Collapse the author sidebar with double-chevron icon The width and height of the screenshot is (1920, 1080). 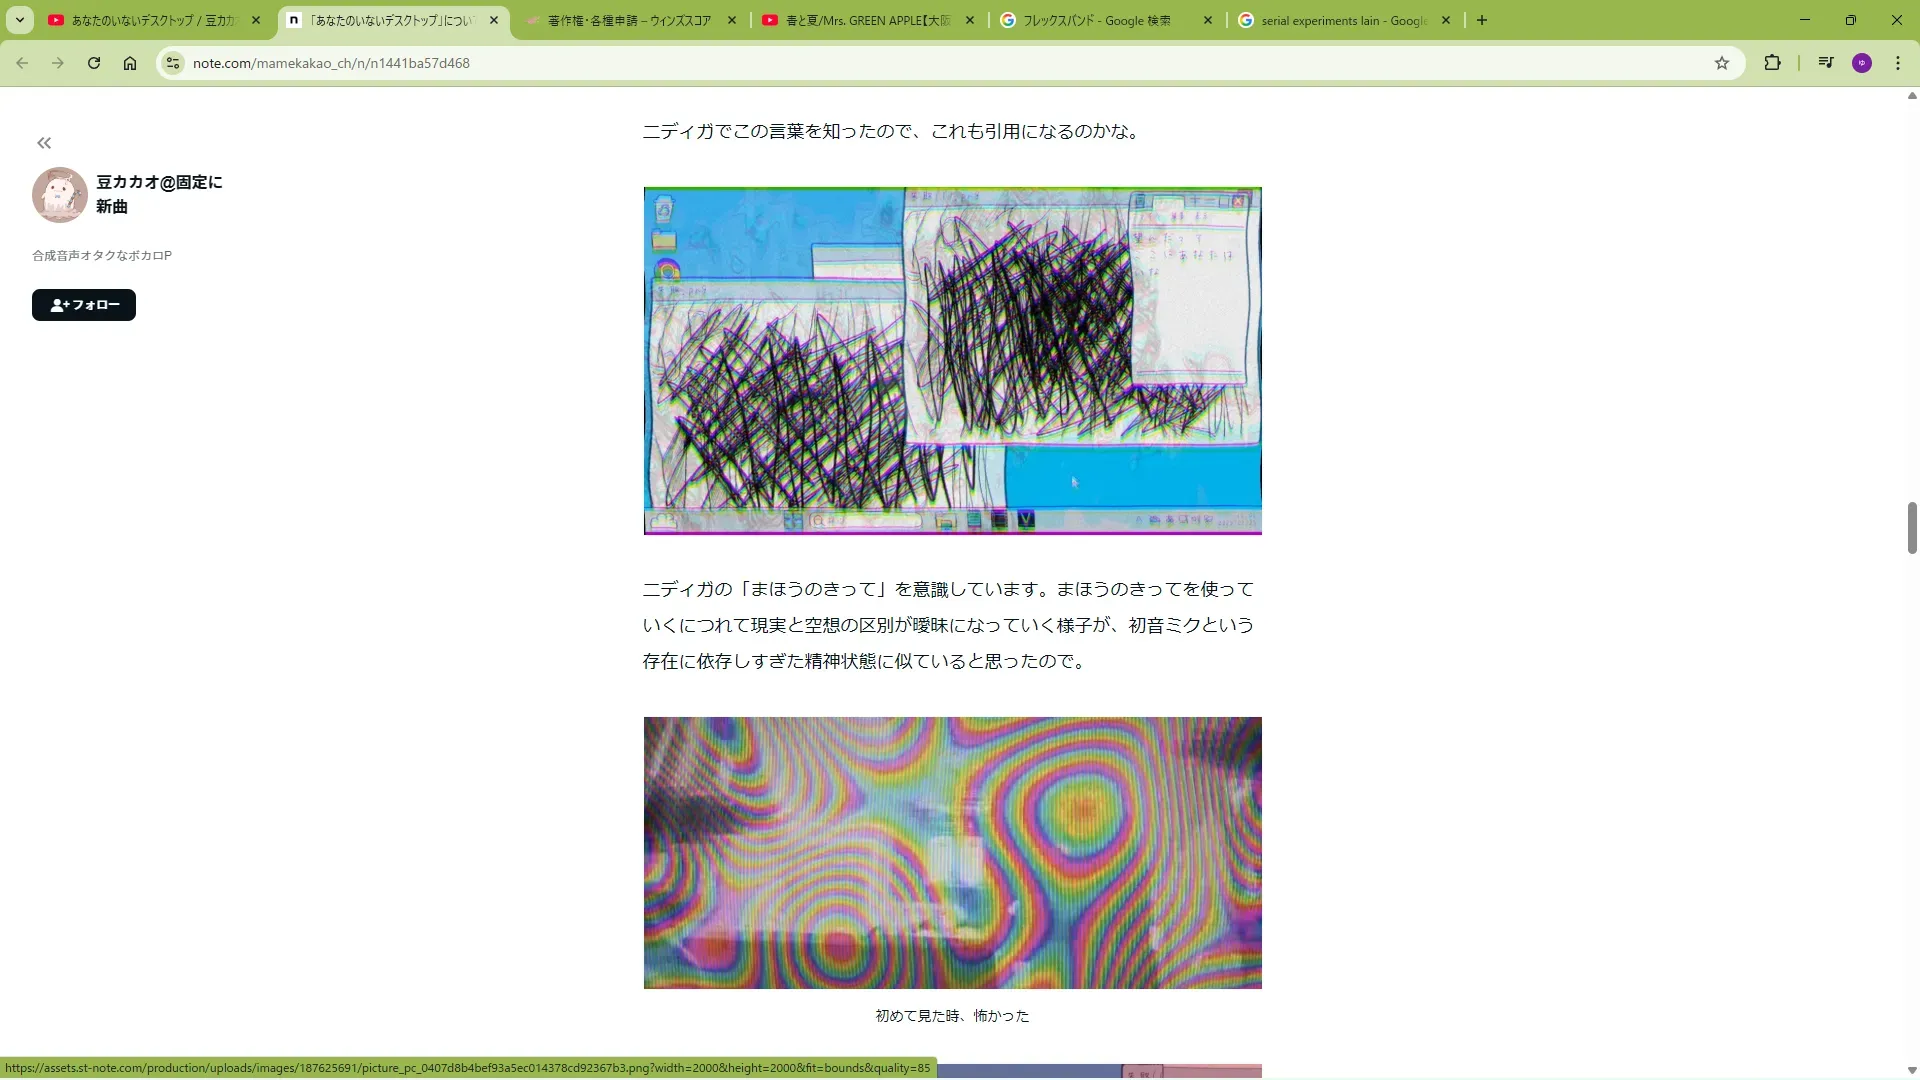(44, 143)
